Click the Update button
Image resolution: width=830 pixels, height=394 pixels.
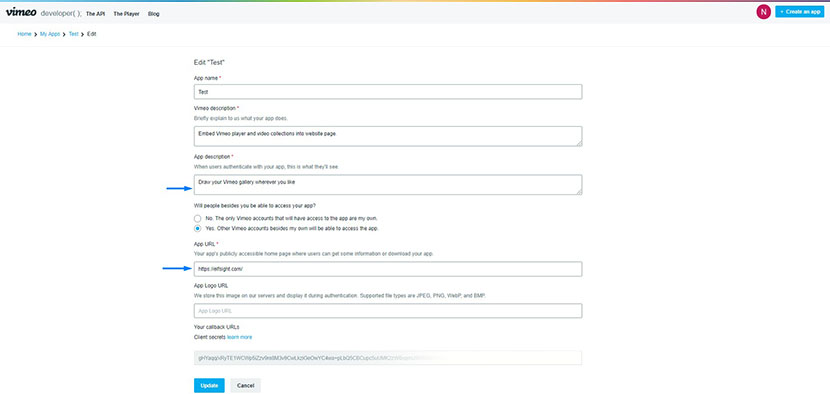(x=209, y=386)
